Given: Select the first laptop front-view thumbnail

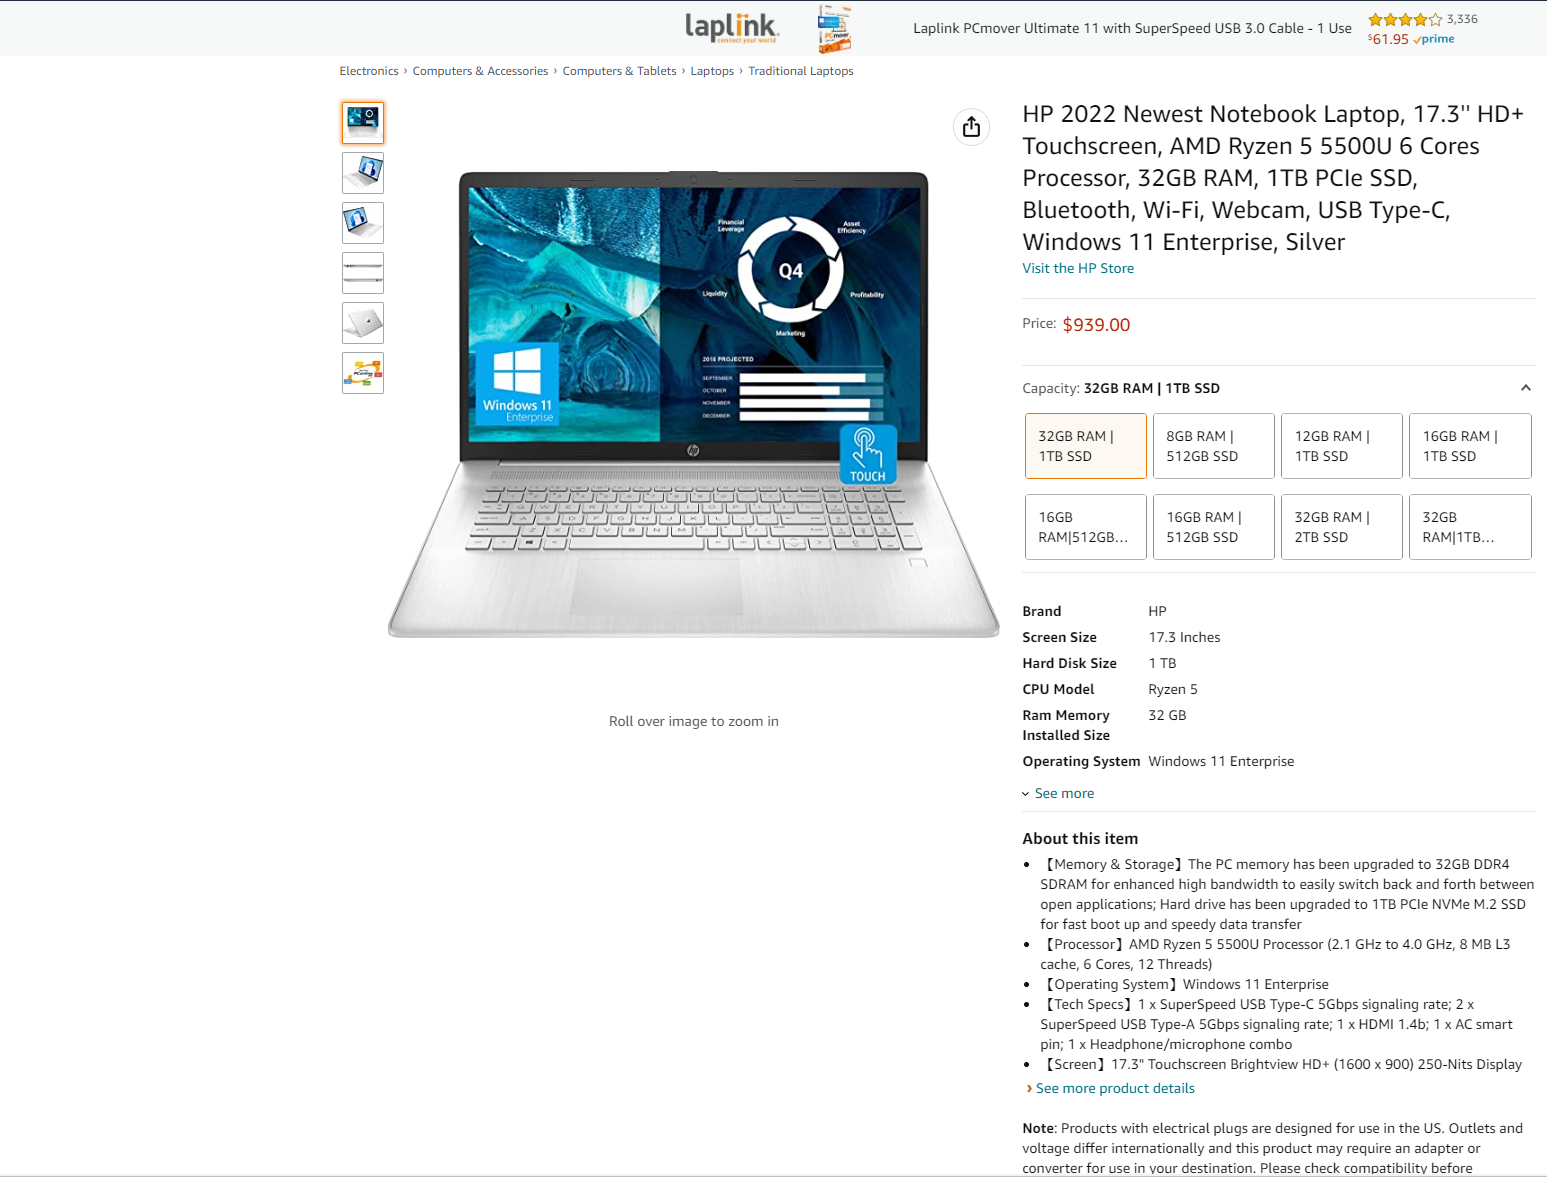Looking at the screenshot, I should pos(363,123).
